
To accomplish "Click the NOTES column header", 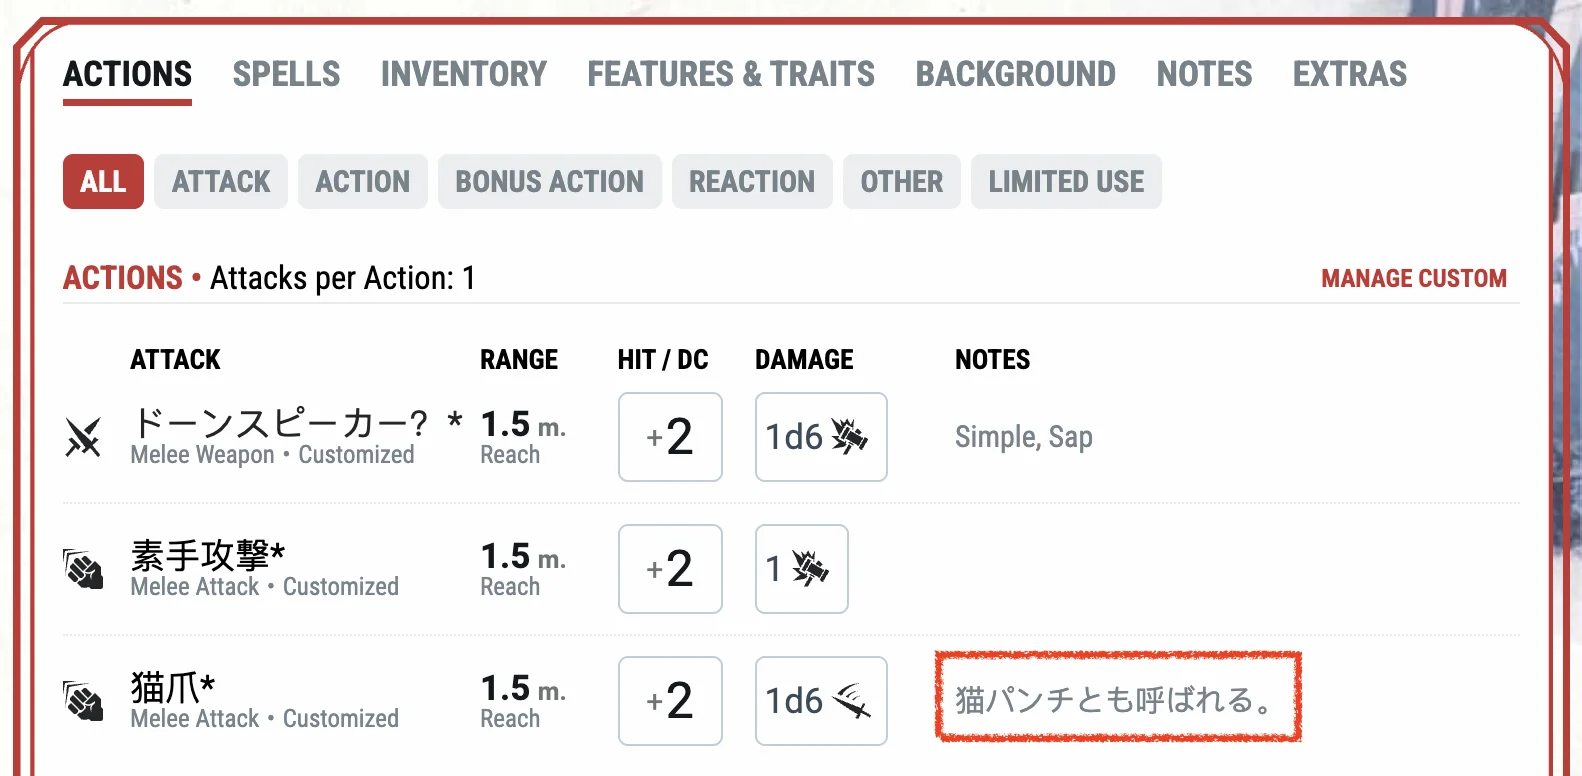I will point(992,360).
